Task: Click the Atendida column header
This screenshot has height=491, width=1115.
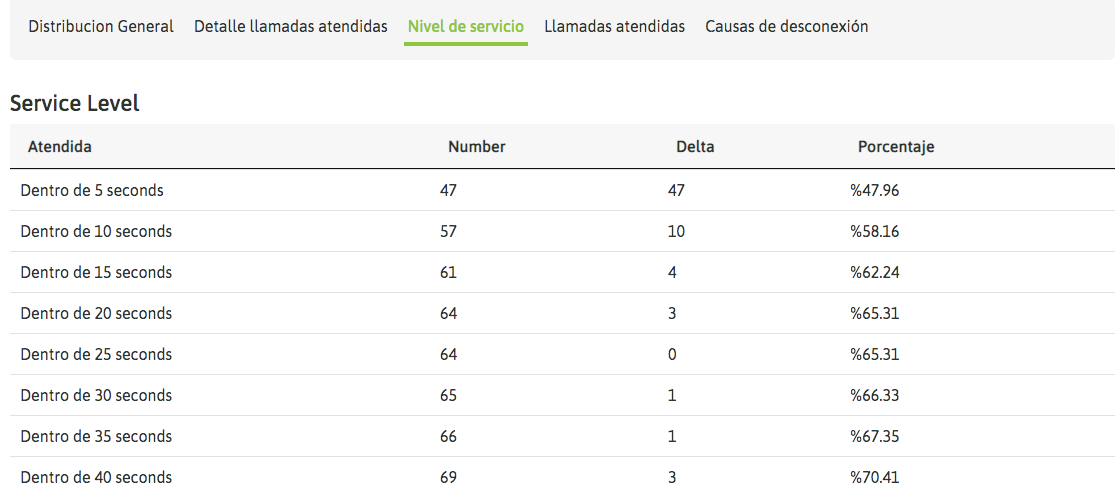Action: coord(60,147)
